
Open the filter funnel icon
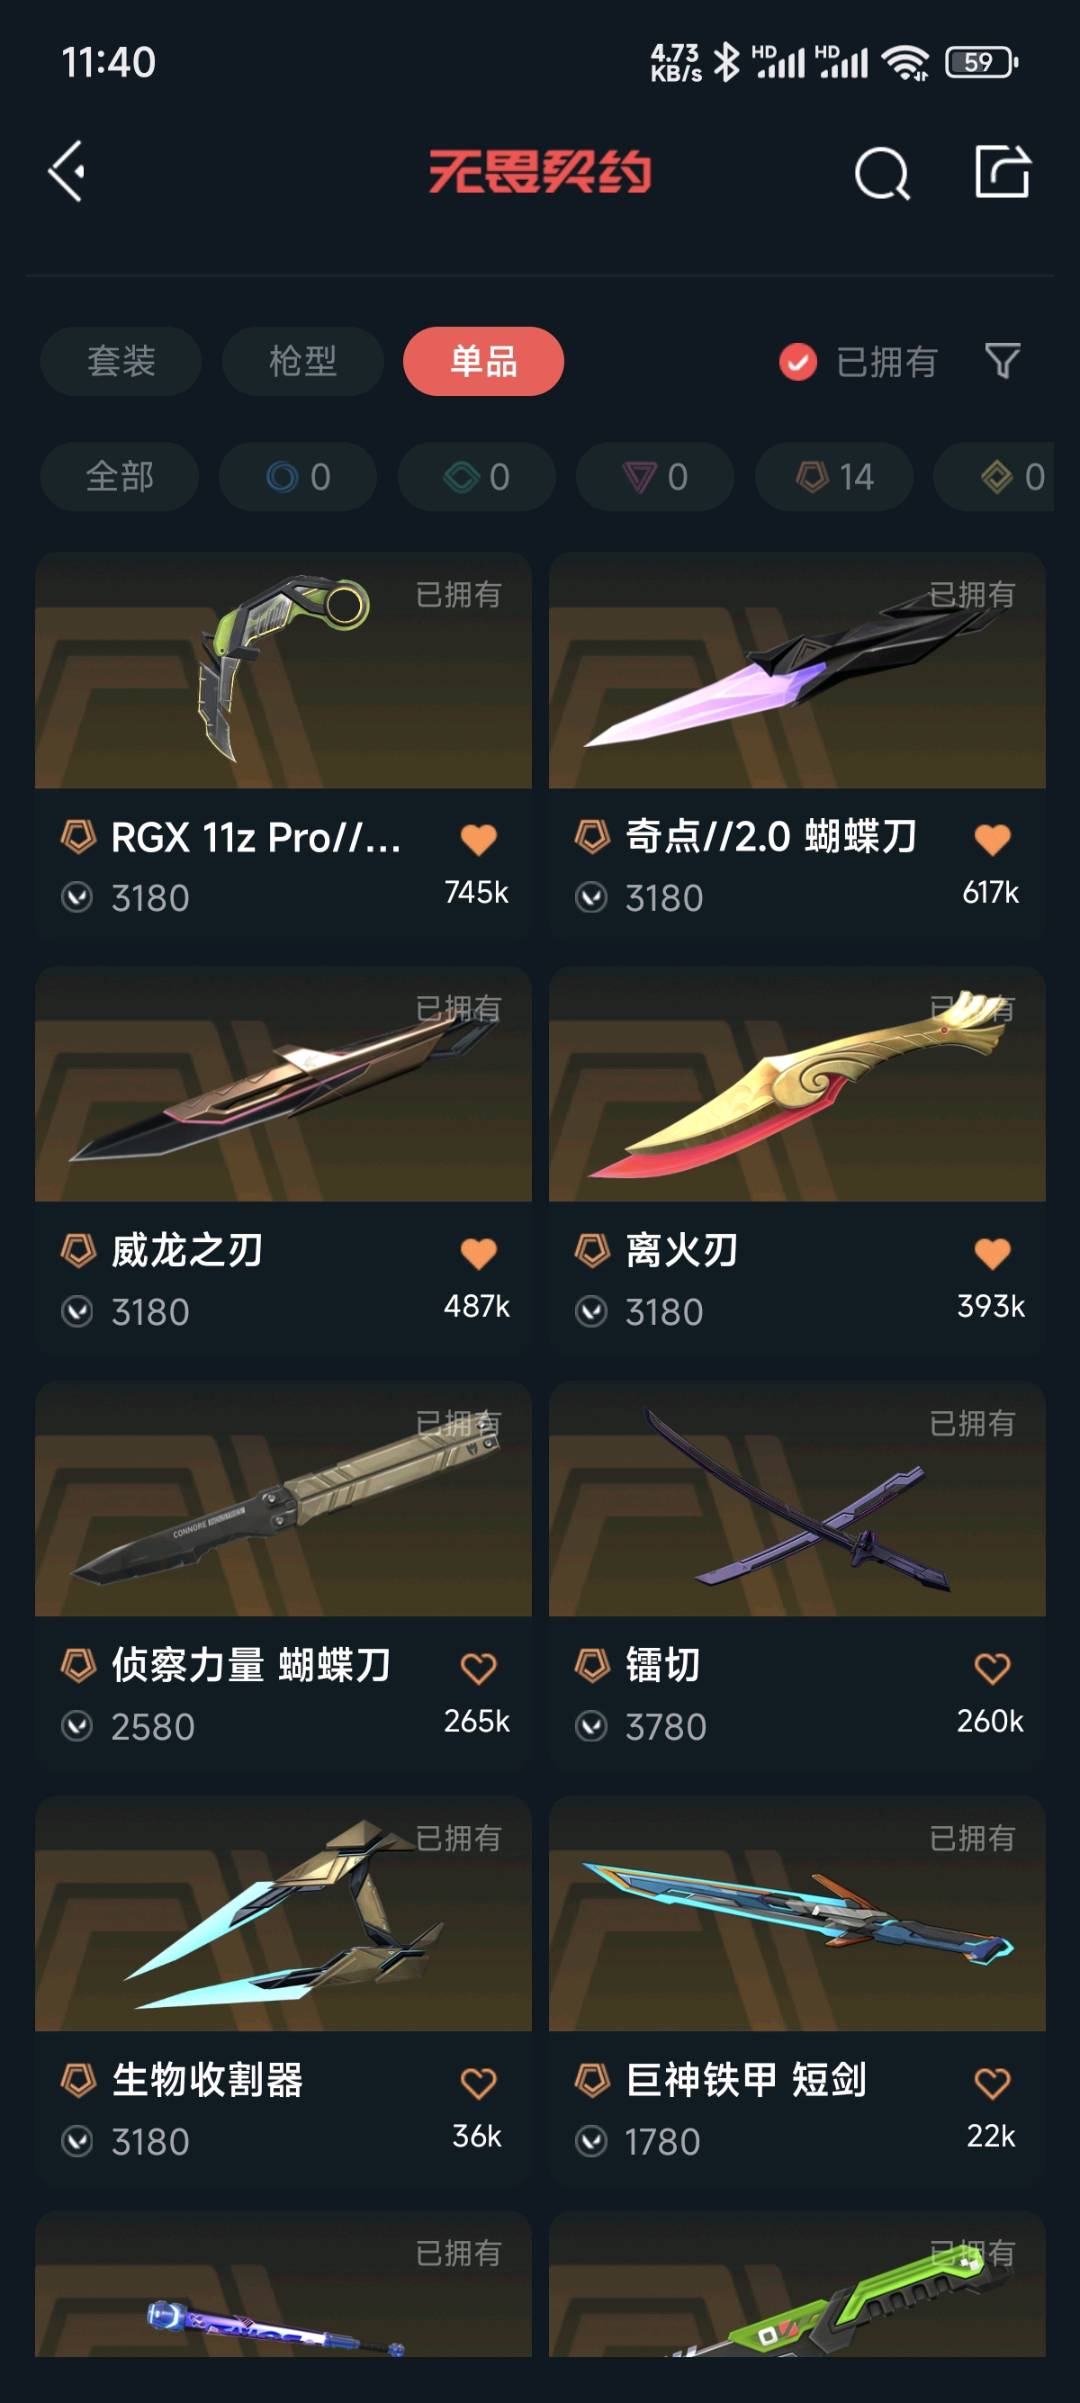tap(1002, 361)
